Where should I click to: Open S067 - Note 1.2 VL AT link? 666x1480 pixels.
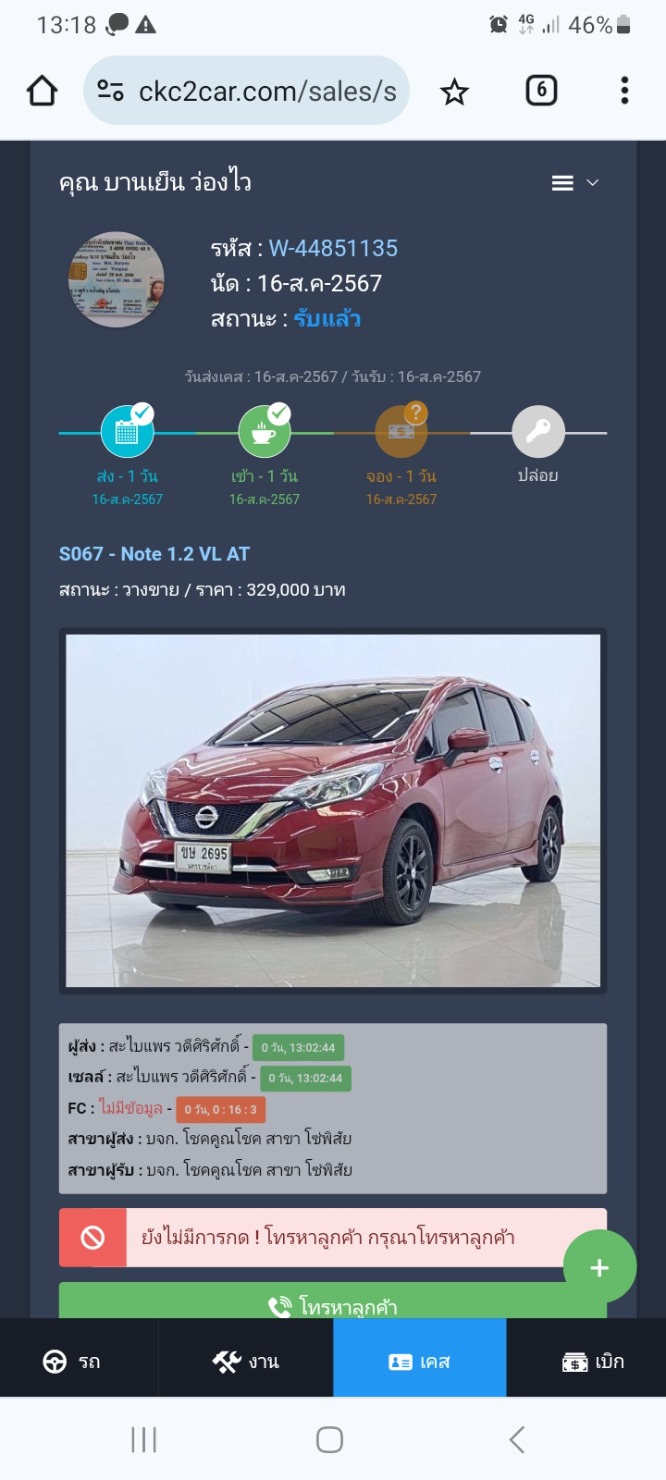point(154,554)
